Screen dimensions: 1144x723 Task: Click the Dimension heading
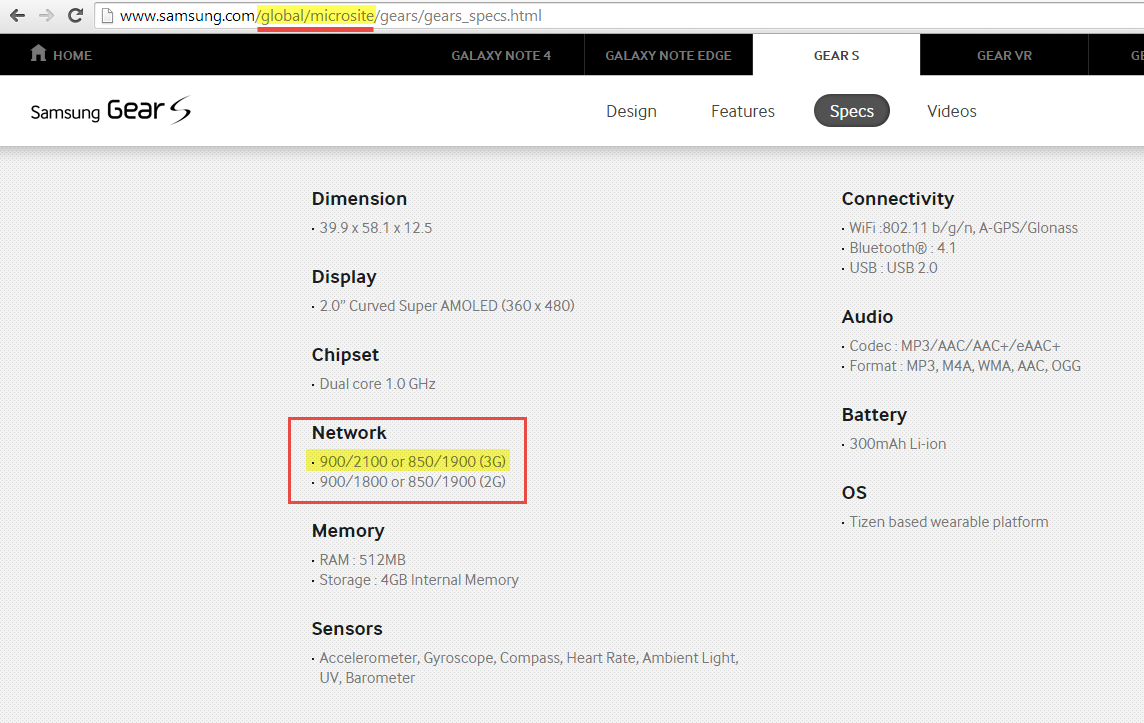pyautogui.click(x=359, y=198)
